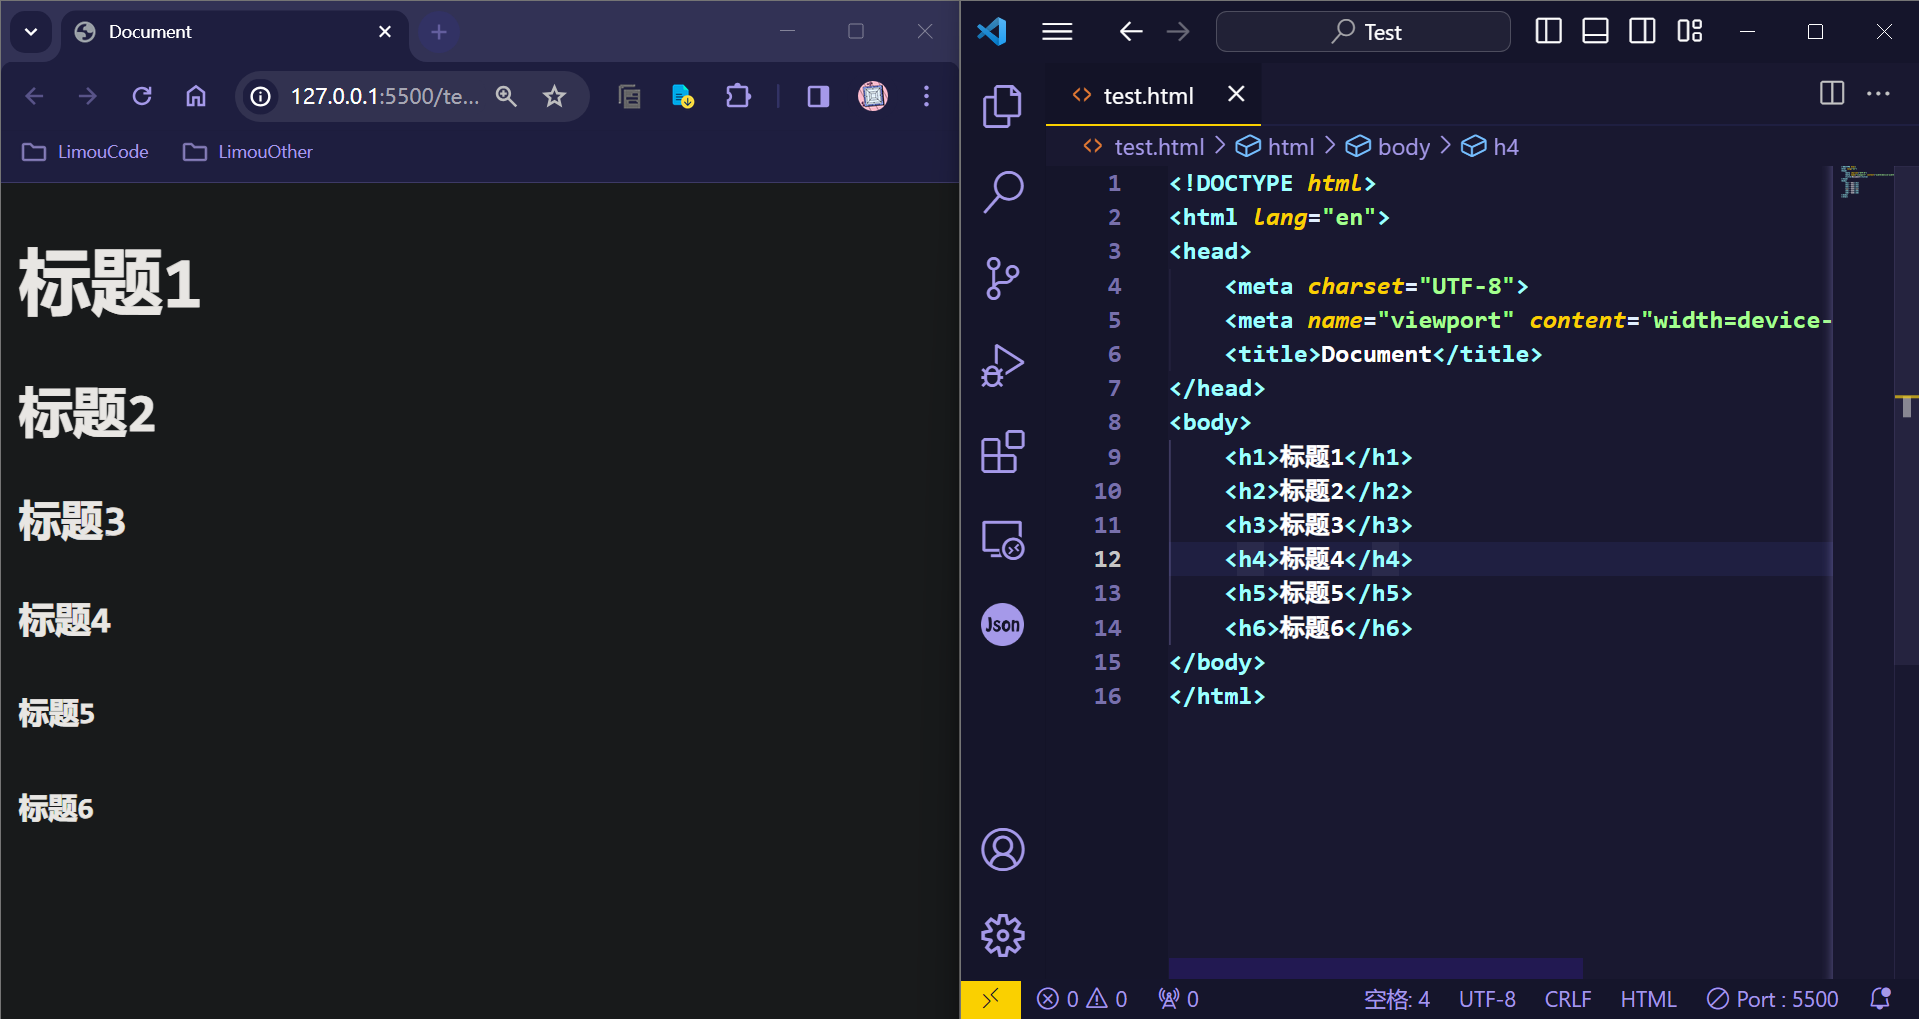1919x1019 pixels.
Task: Click the browser address bar URL
Action: coord(384,97)
